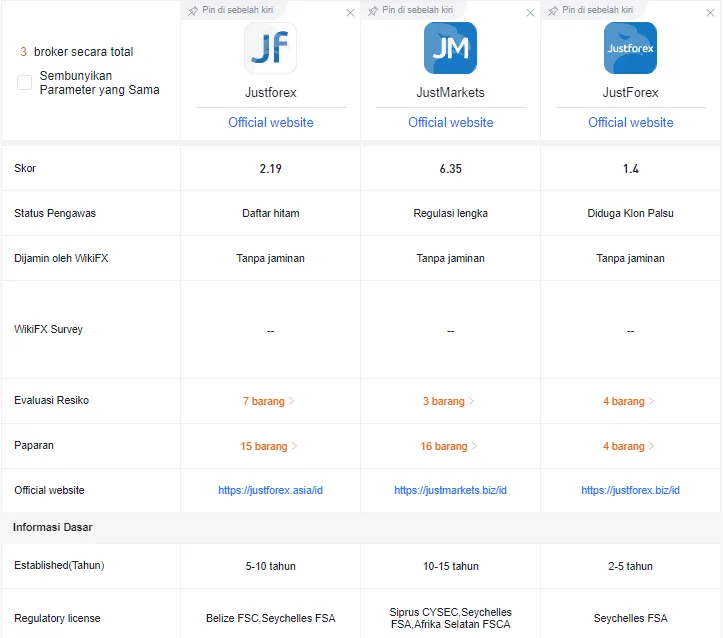Visit https://justmarkets.biz/id link
This screenshot has width=723, height=638.
(450, 490)
